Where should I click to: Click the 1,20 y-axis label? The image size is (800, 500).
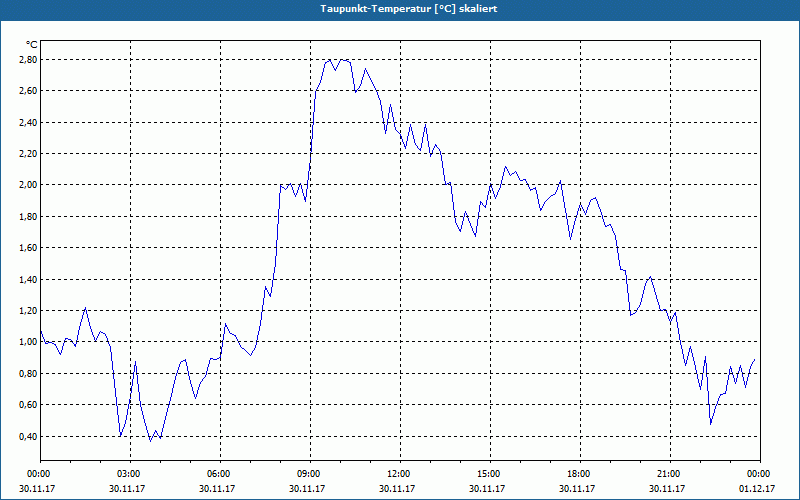pos(30,311)
